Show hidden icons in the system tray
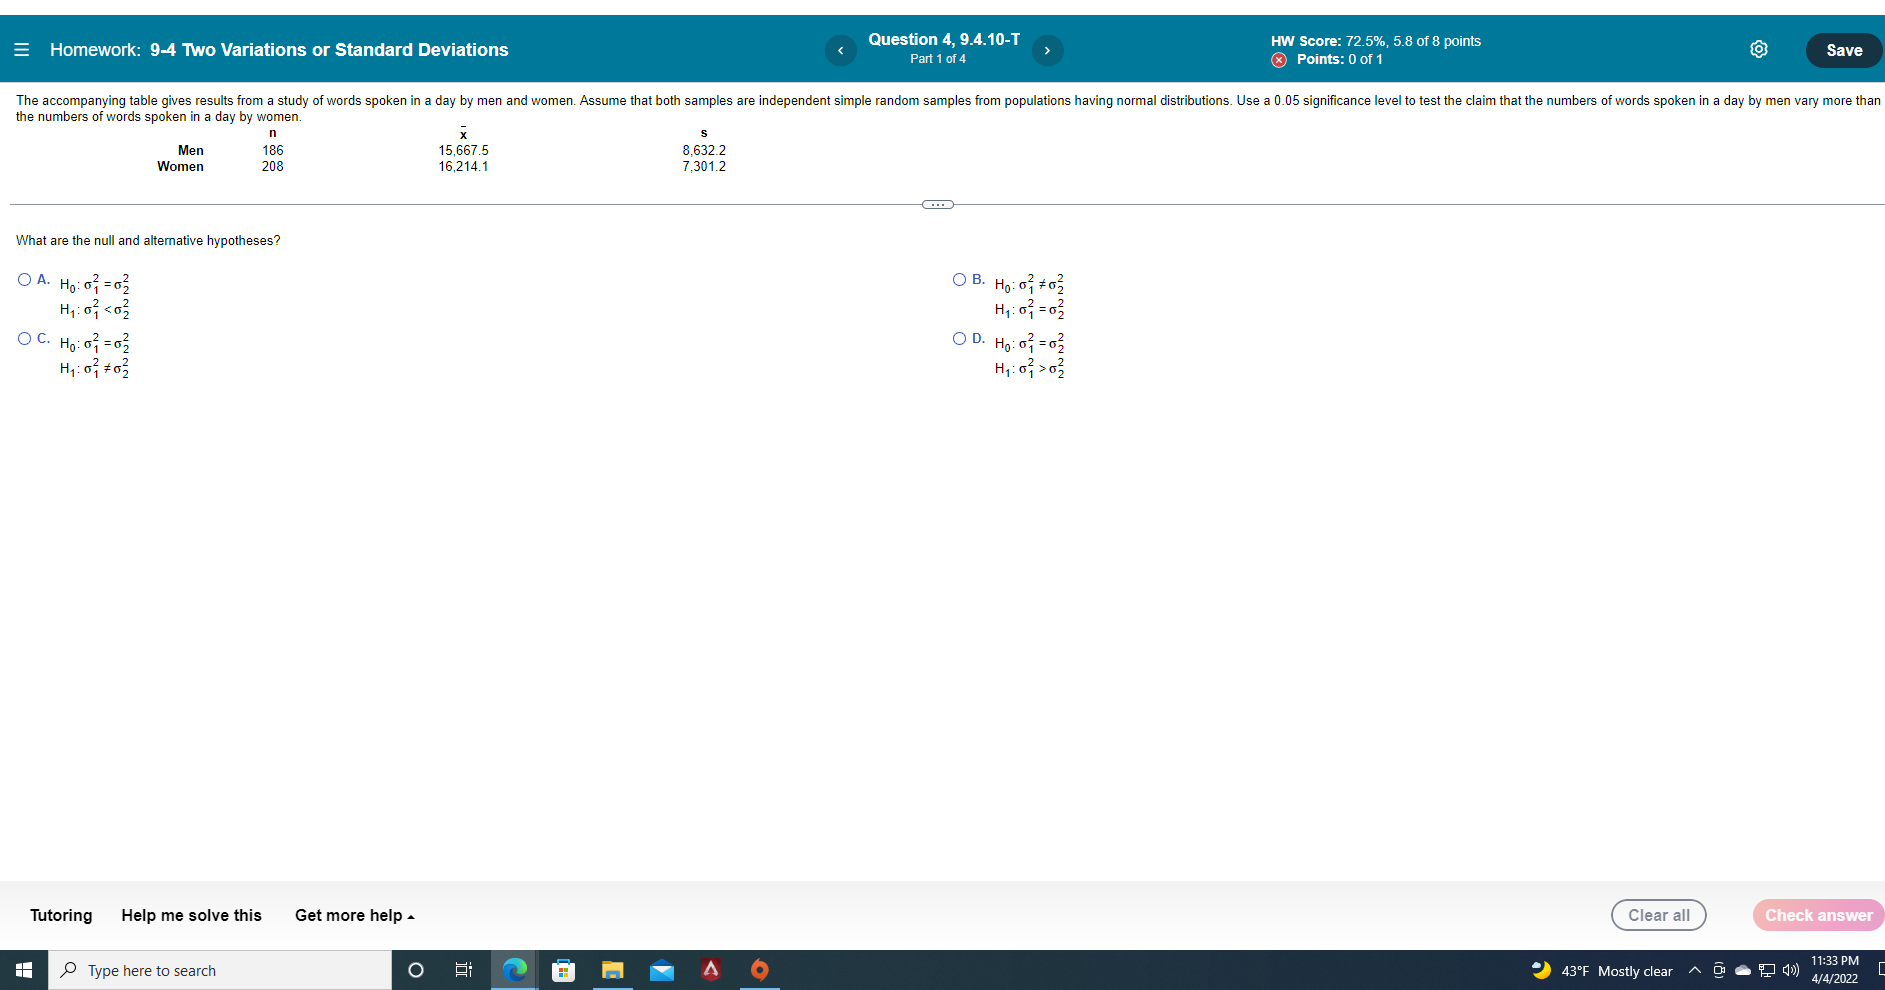This screenshot has width=1885, height=990. point(1695,969)
